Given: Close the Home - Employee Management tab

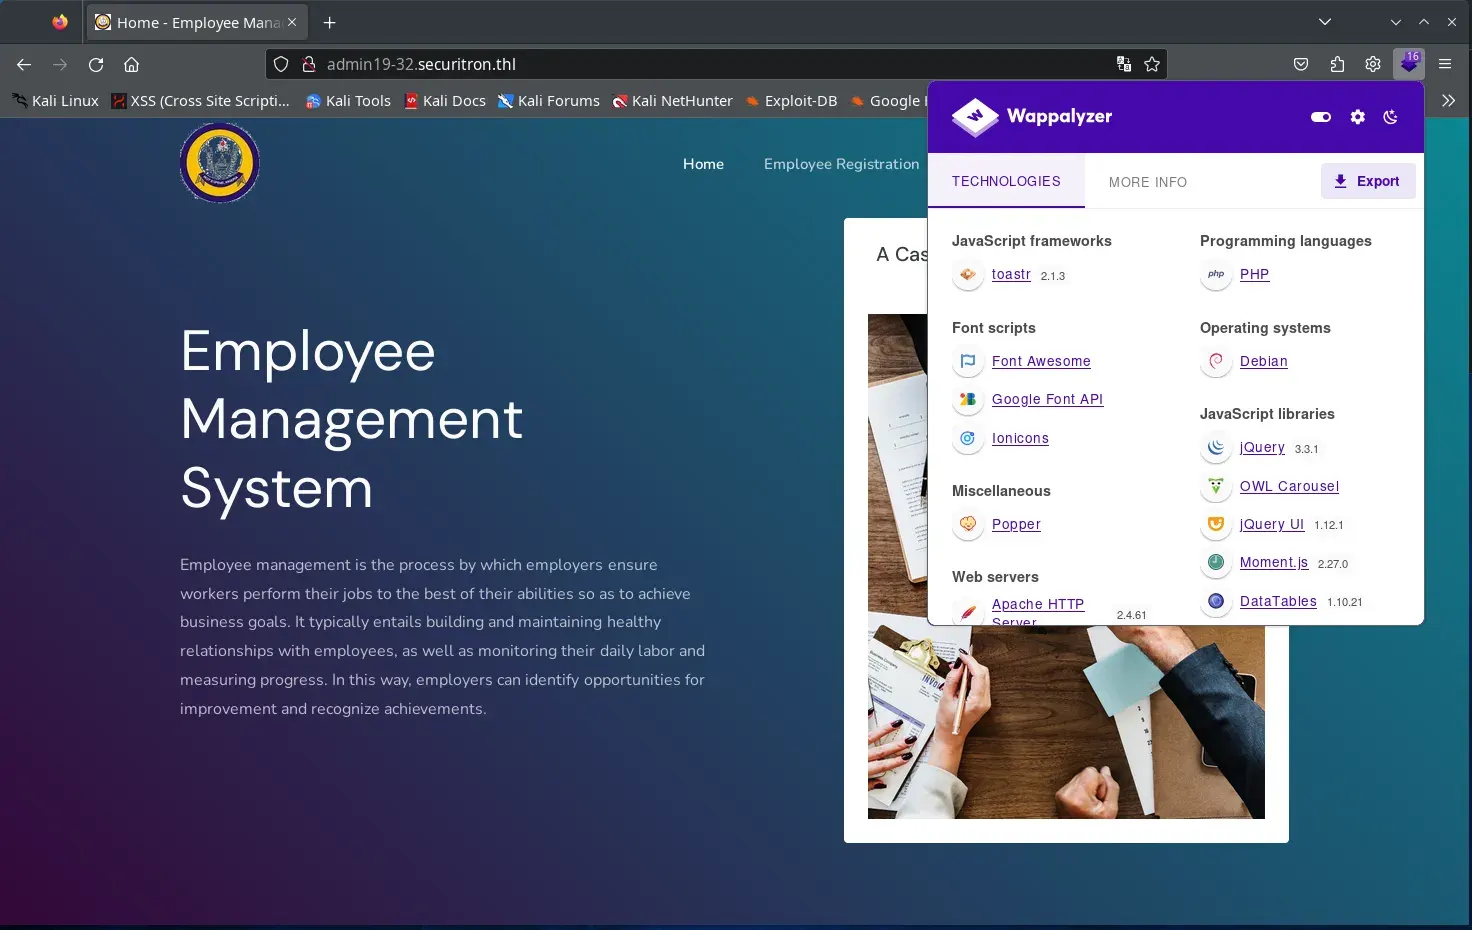Looking at the screenshot, I should [292, 22].
